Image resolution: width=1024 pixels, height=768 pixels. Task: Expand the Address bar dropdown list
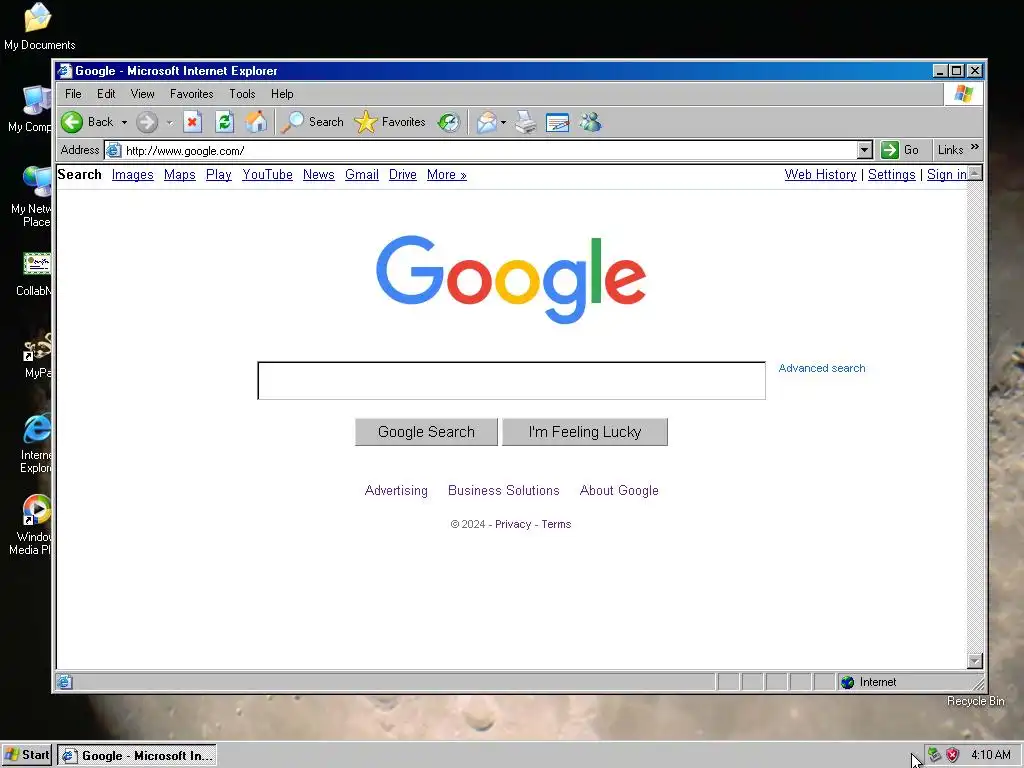click(865, 150)
